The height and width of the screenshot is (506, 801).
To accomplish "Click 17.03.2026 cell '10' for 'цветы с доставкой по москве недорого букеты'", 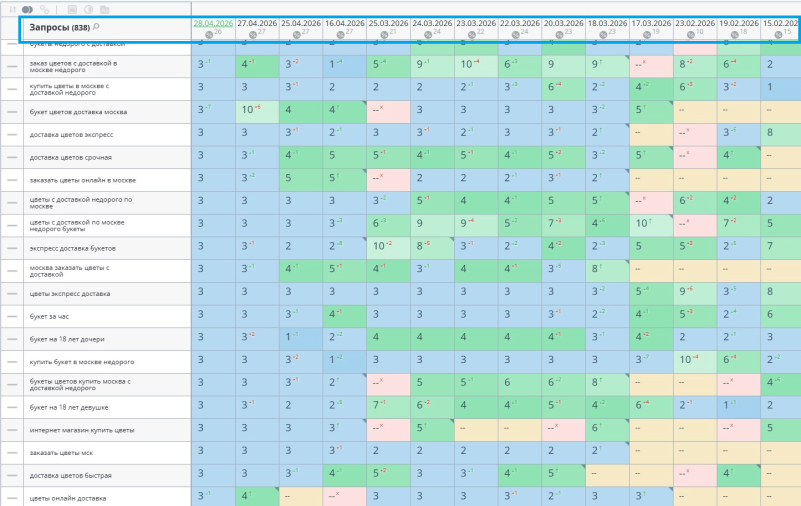I will tap(651, 226).
